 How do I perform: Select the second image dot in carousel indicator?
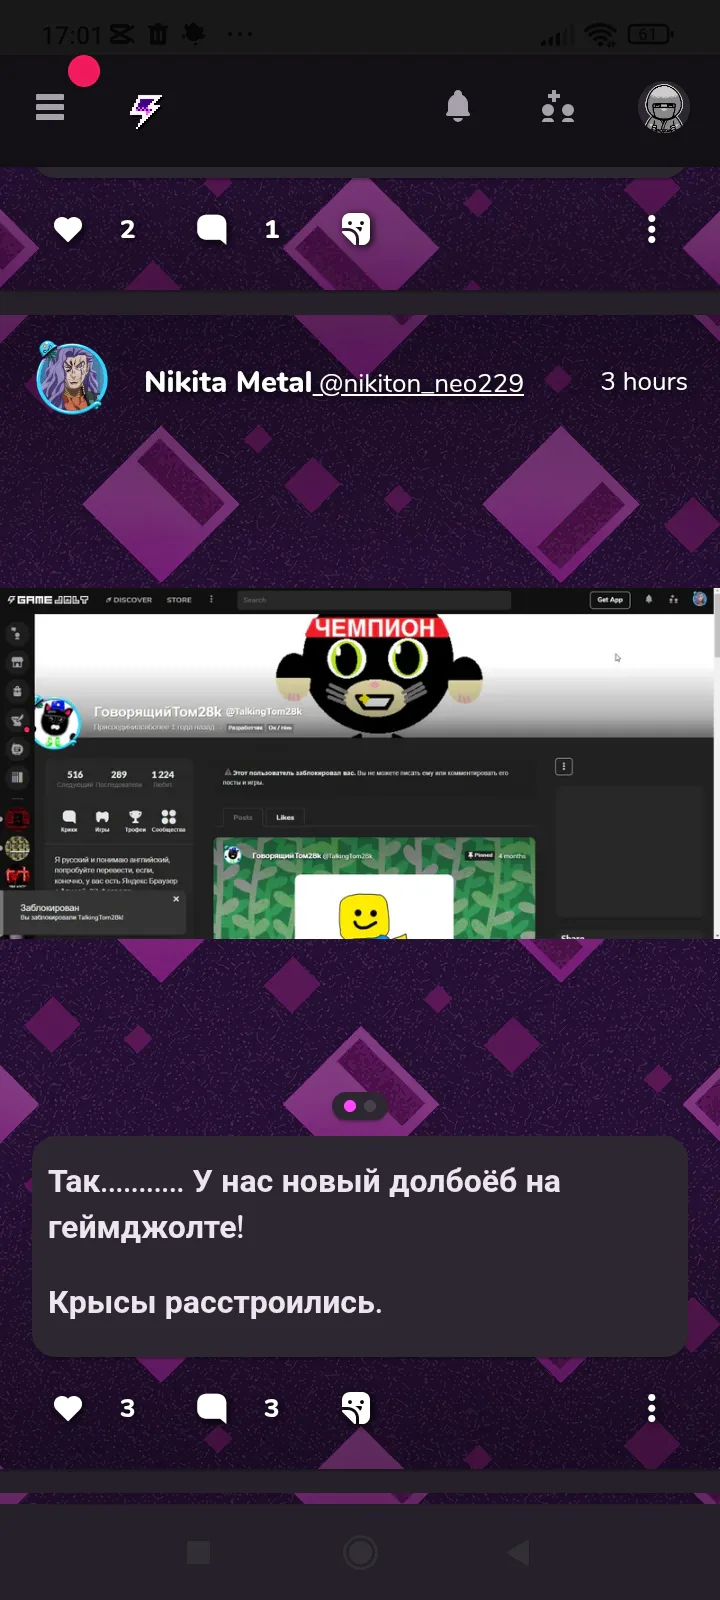370,1106
